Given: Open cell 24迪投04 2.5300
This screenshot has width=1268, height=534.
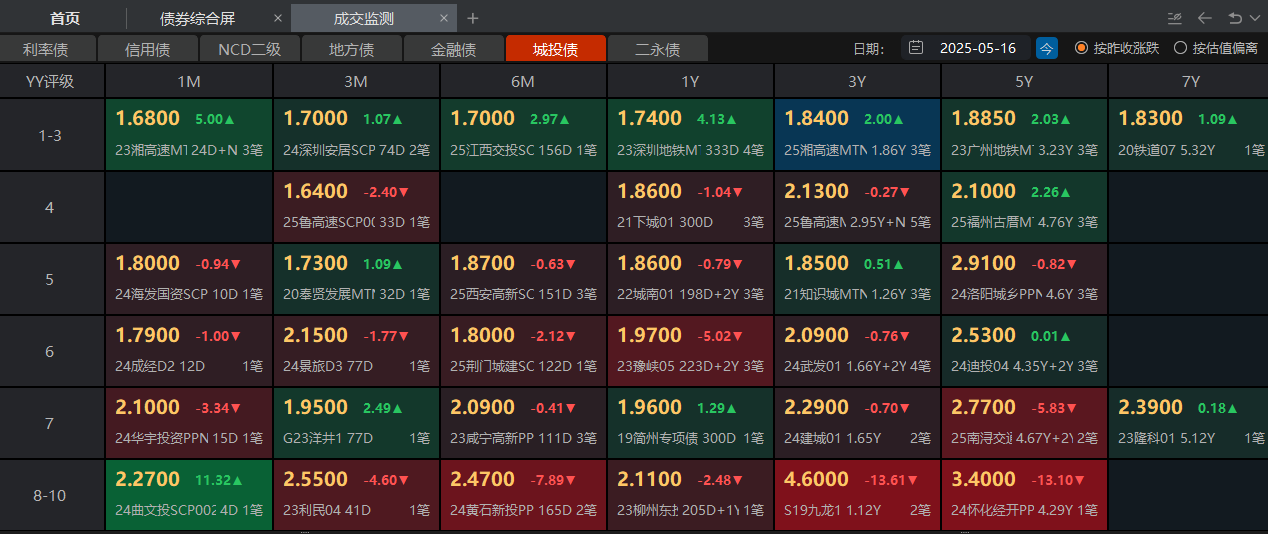Looking at the screenshot, I should 1024,351.
